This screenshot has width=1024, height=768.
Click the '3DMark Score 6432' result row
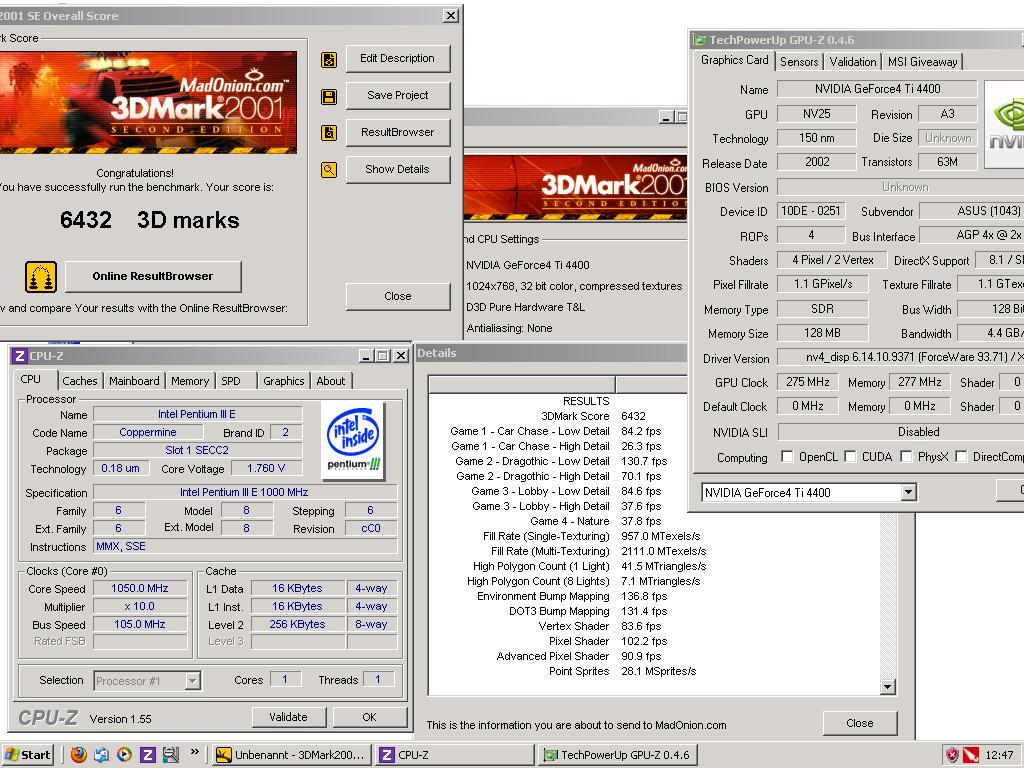tap(593, 416)
